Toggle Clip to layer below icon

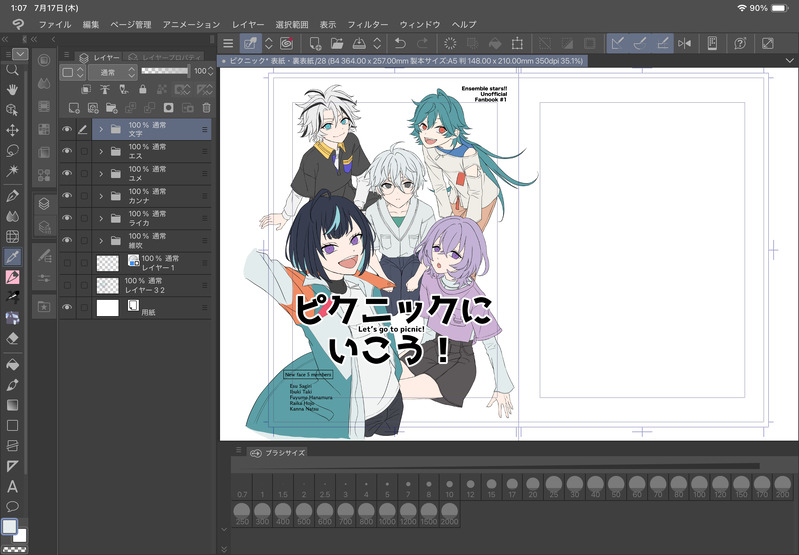(86, 90)
